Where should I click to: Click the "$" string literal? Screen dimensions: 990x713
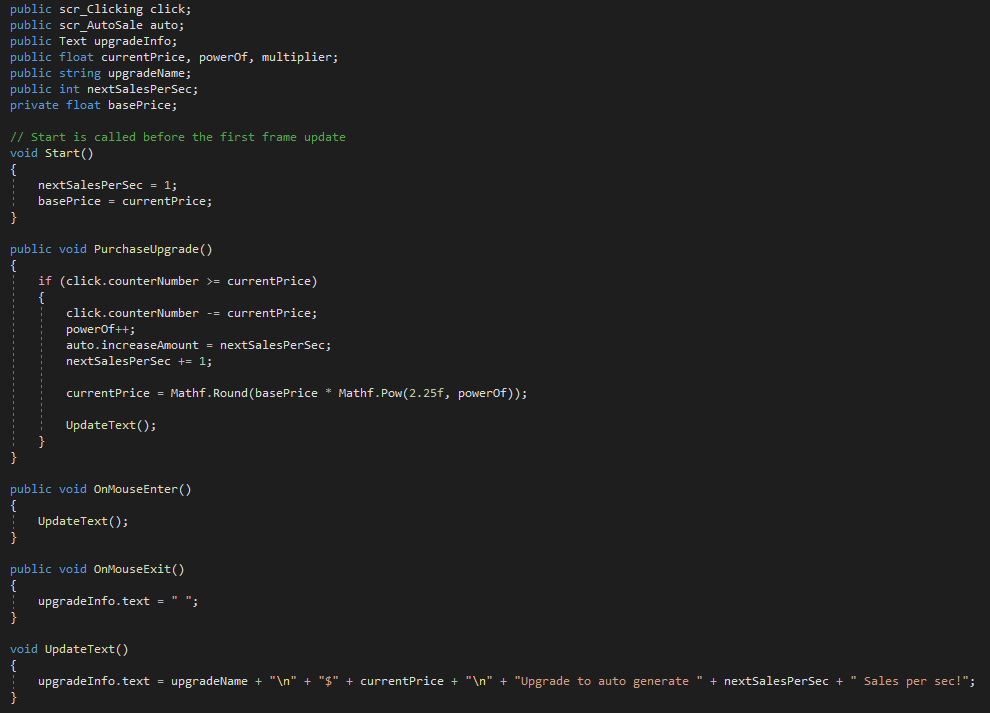[x=328, y=681]
